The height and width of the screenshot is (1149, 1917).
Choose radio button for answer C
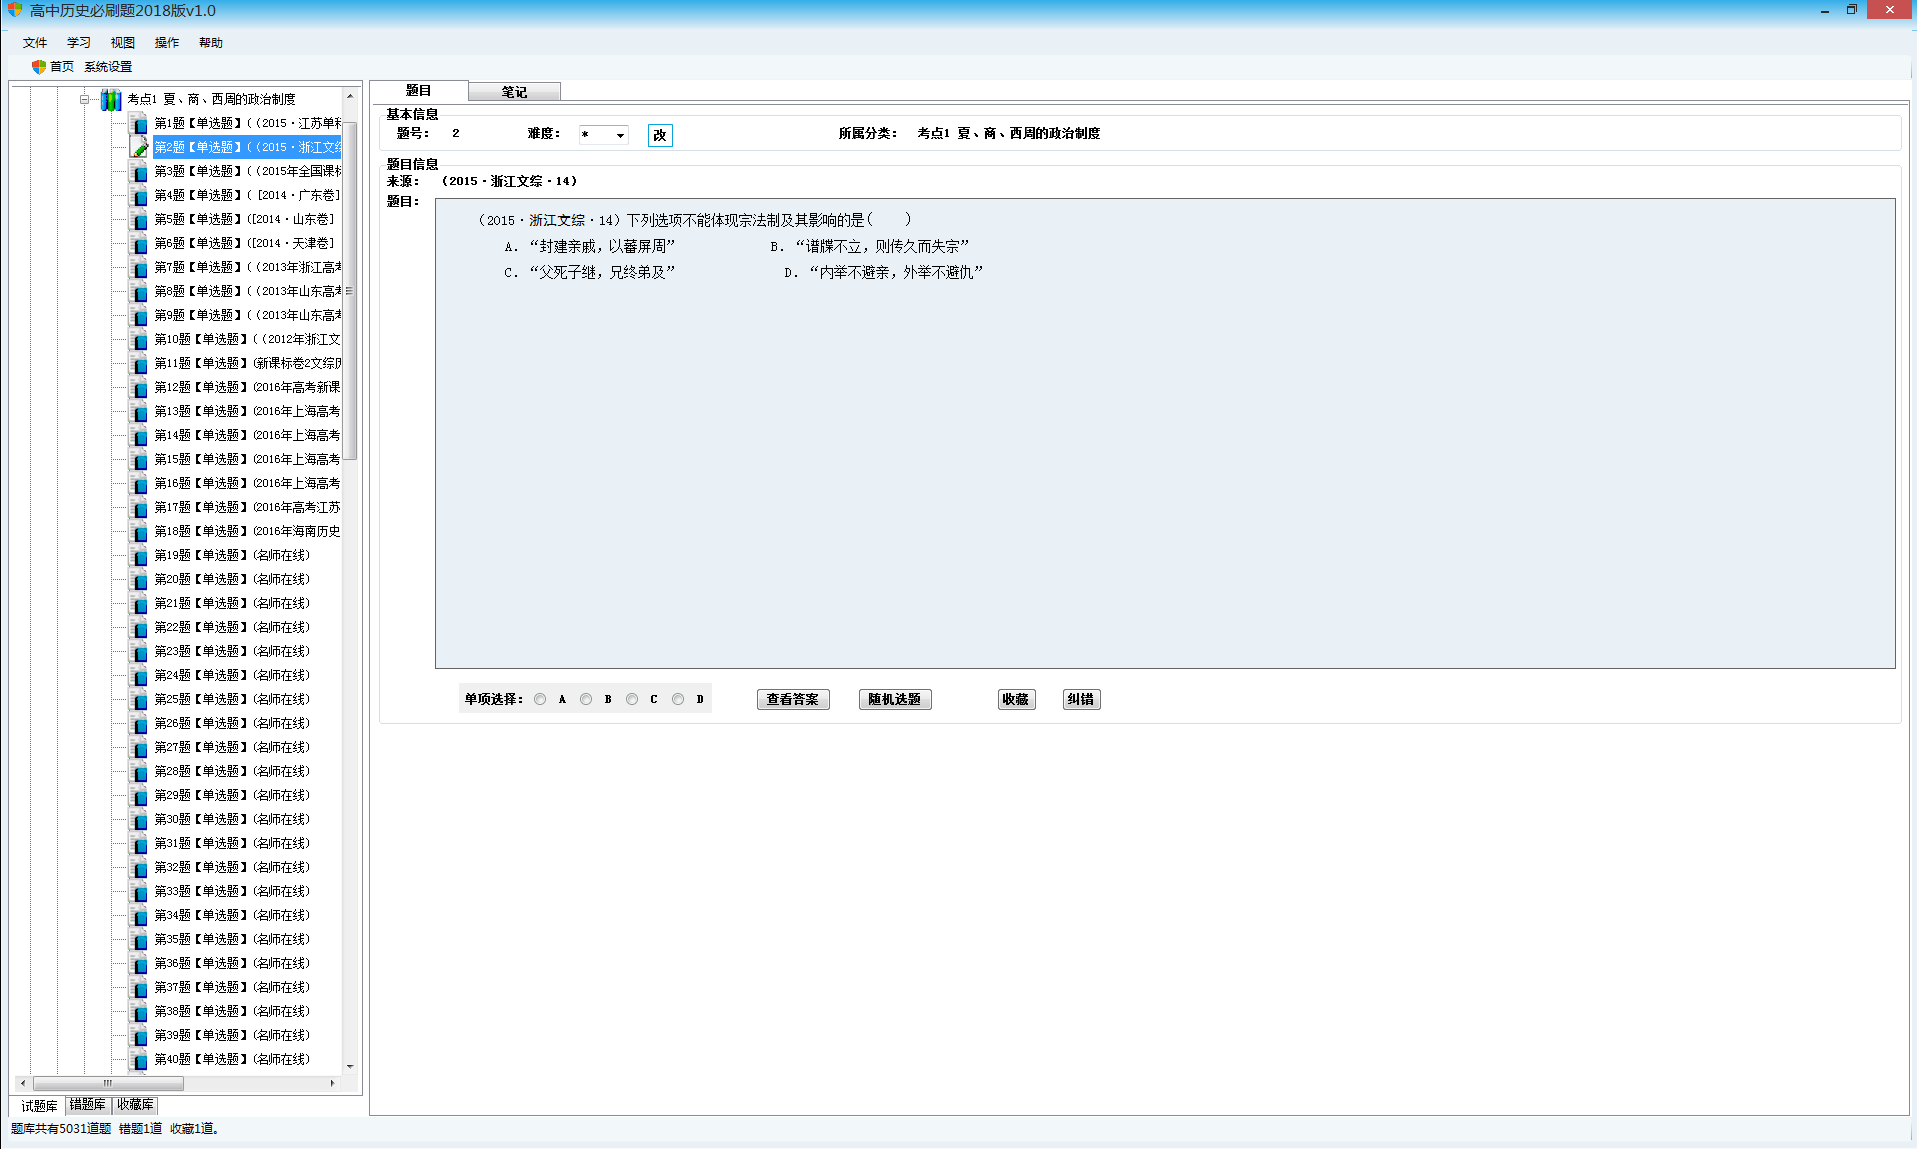pos(632,700)
